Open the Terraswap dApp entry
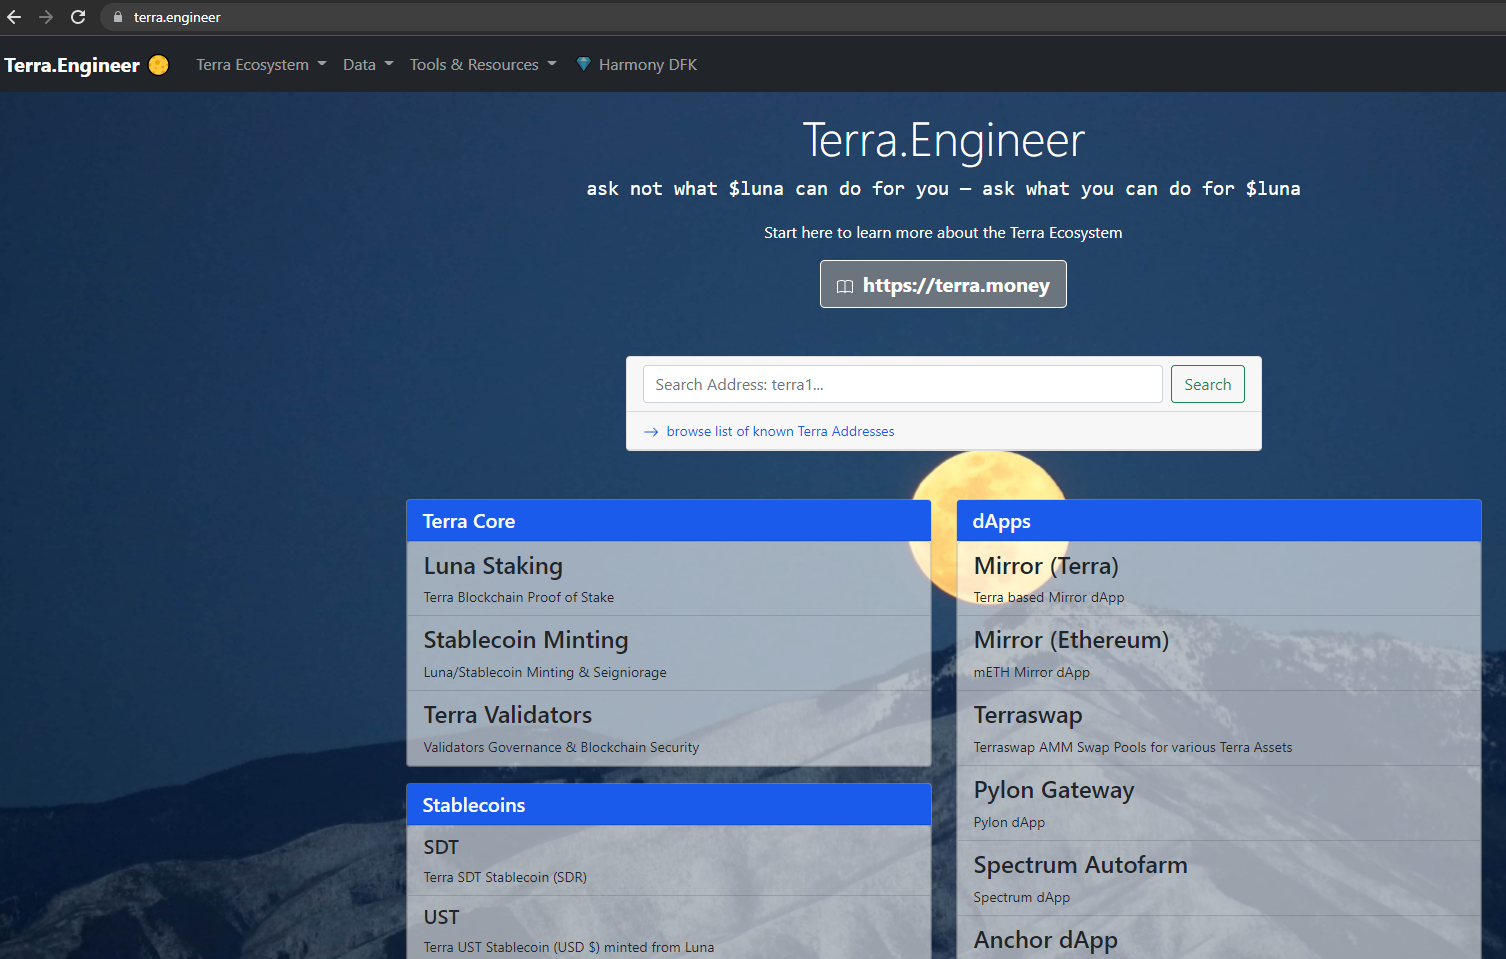 pyautogui.click(x=1219, y=728)
